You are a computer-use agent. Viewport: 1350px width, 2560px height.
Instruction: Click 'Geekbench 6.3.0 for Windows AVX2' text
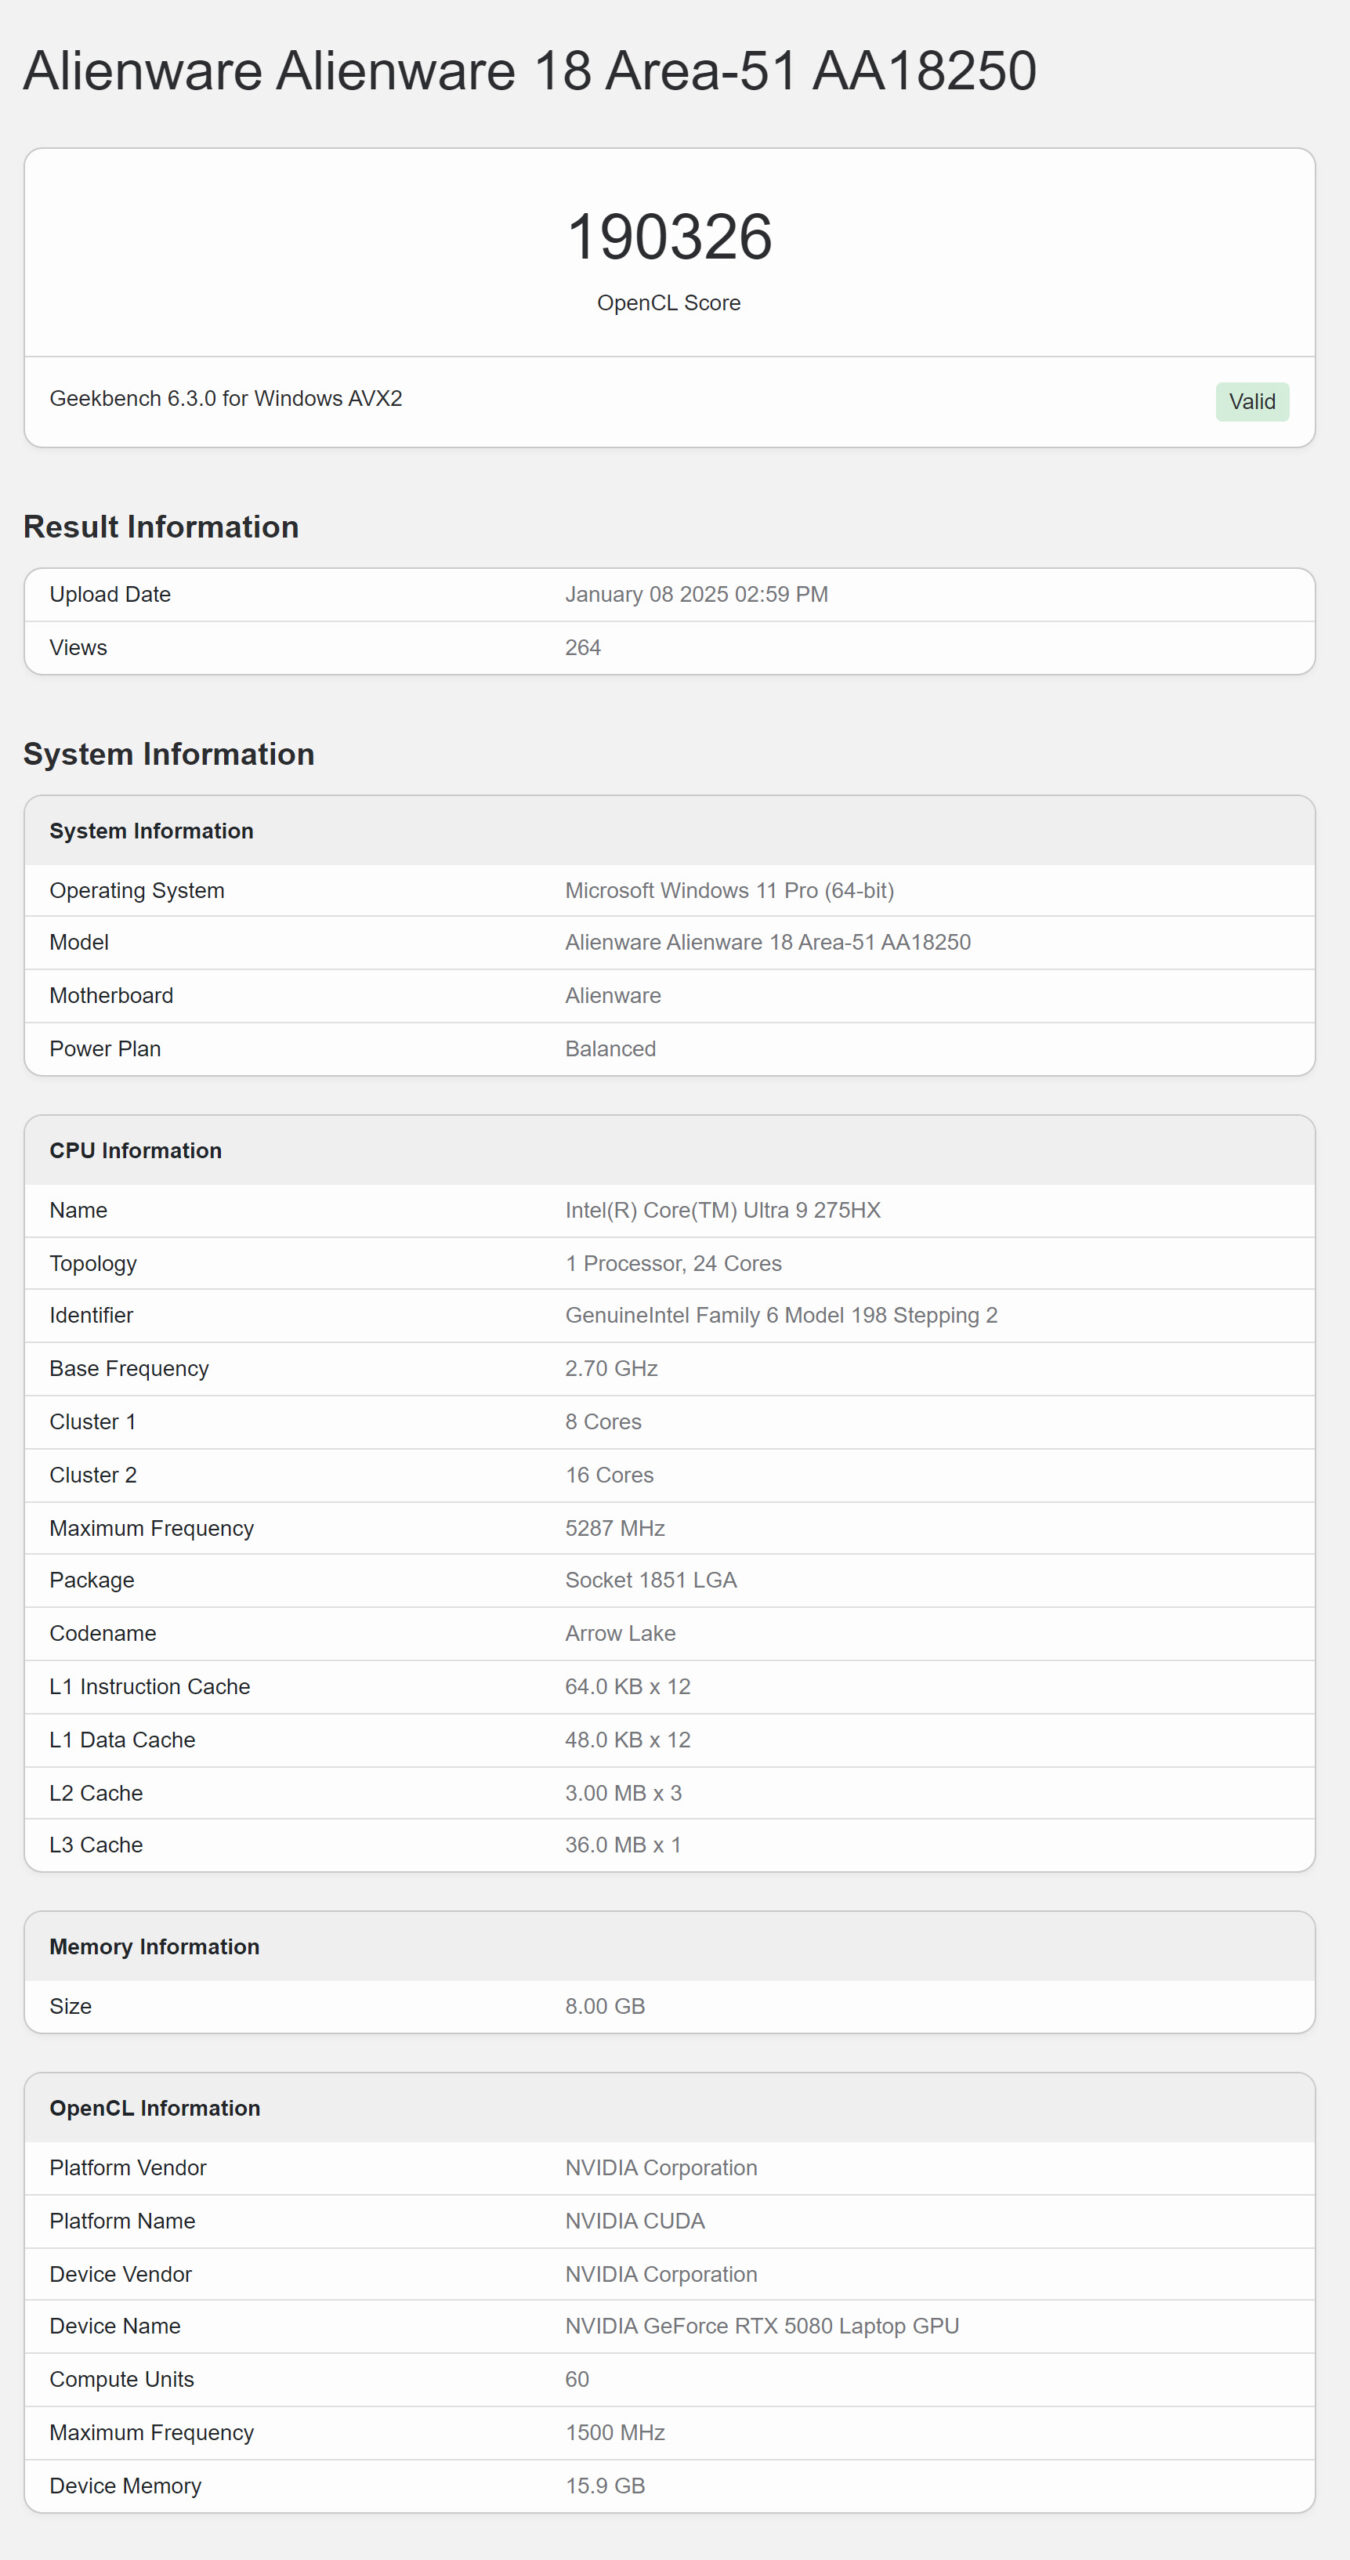click(226, 398)
